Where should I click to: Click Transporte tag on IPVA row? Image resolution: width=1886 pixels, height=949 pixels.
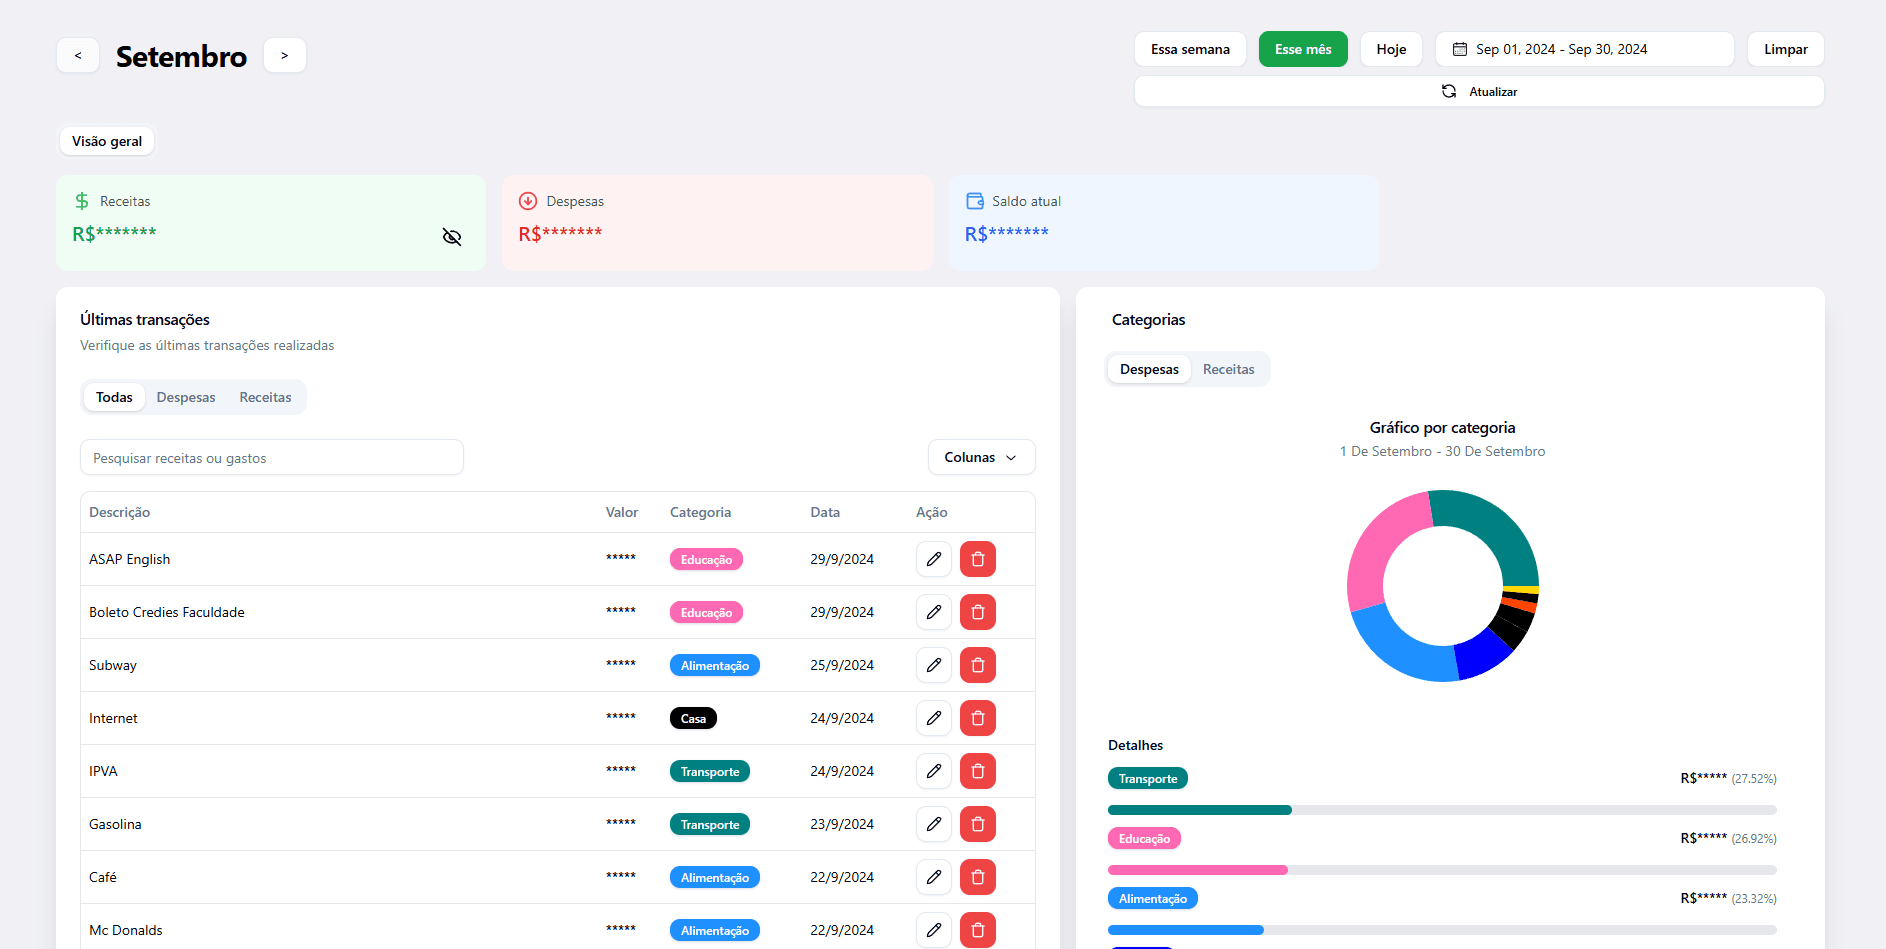pos(710,771)
